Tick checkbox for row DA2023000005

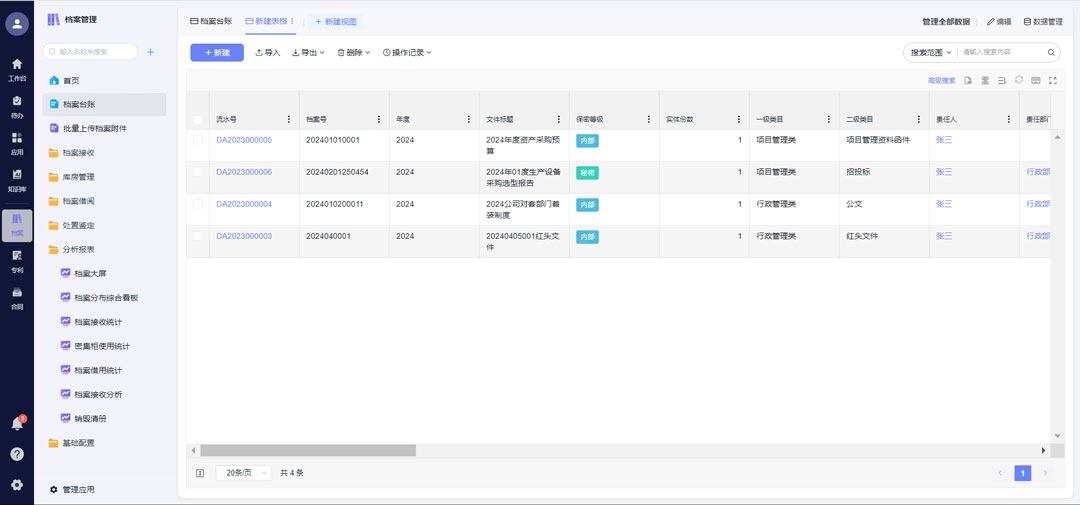click(x=198, y=140)
